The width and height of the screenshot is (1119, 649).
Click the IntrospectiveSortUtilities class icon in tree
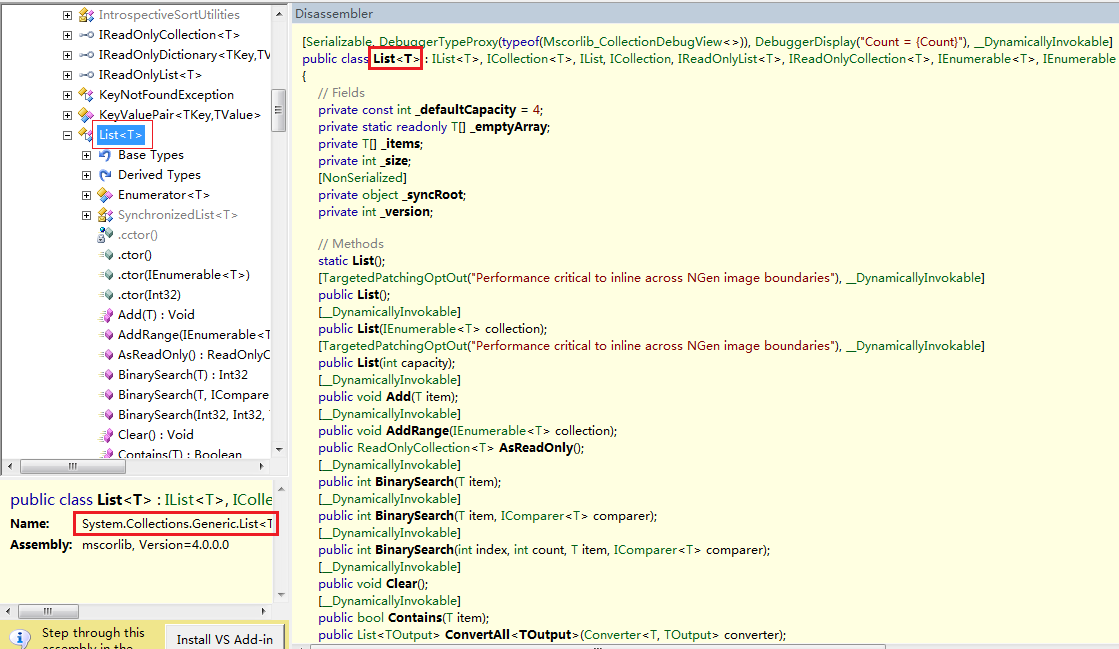pyautogui.click(x=86, y=15)
